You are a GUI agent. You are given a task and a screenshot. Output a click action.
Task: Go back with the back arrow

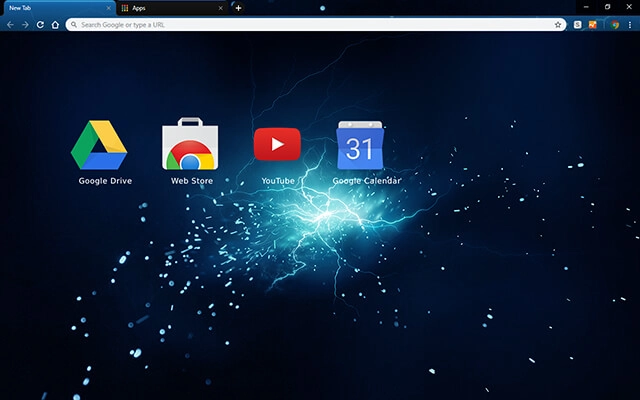click(10, 25)
